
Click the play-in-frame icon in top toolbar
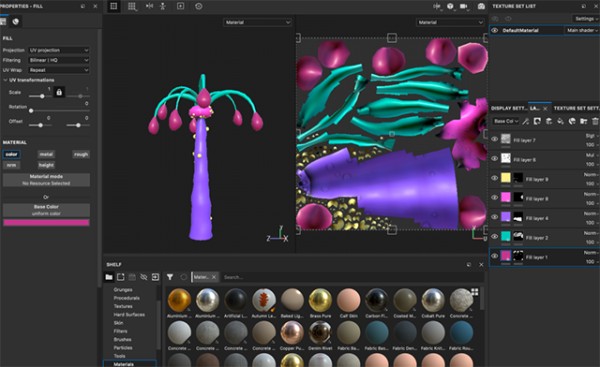tap(181, 6)
